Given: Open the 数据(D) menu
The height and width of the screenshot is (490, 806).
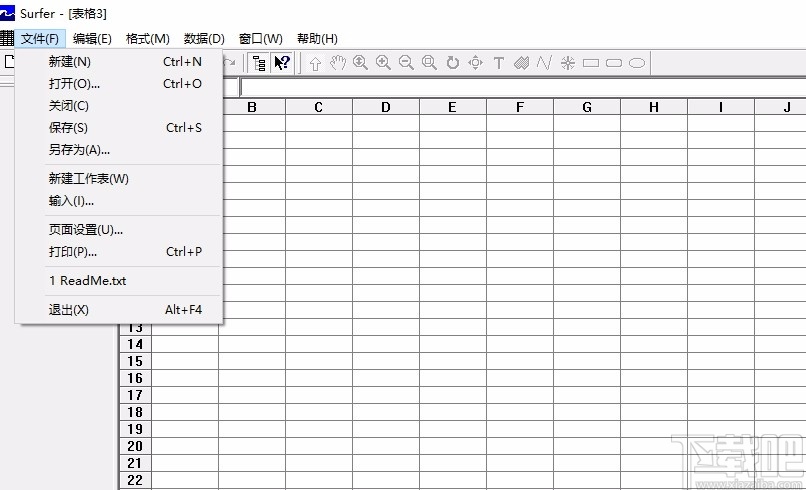Looking at the screenshot, I should tap(204, 39).
